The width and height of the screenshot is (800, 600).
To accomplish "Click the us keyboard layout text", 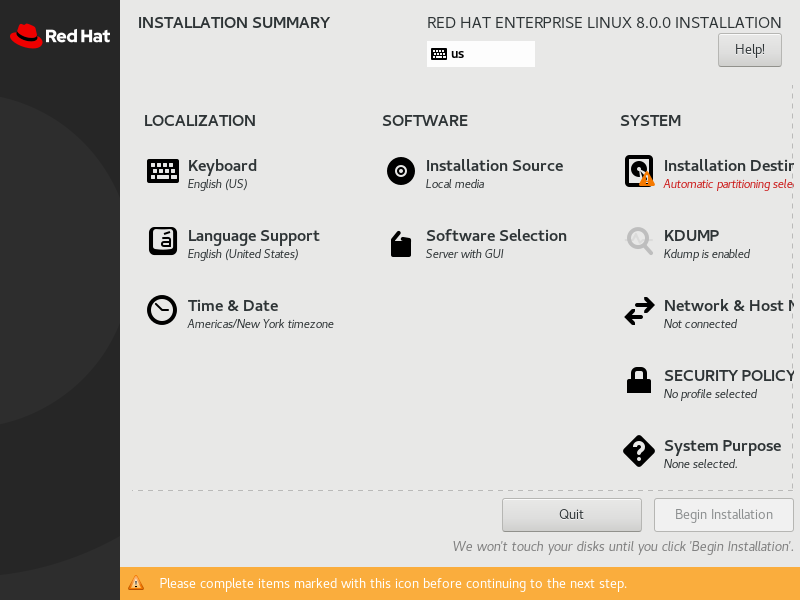I will click(458, 54).
